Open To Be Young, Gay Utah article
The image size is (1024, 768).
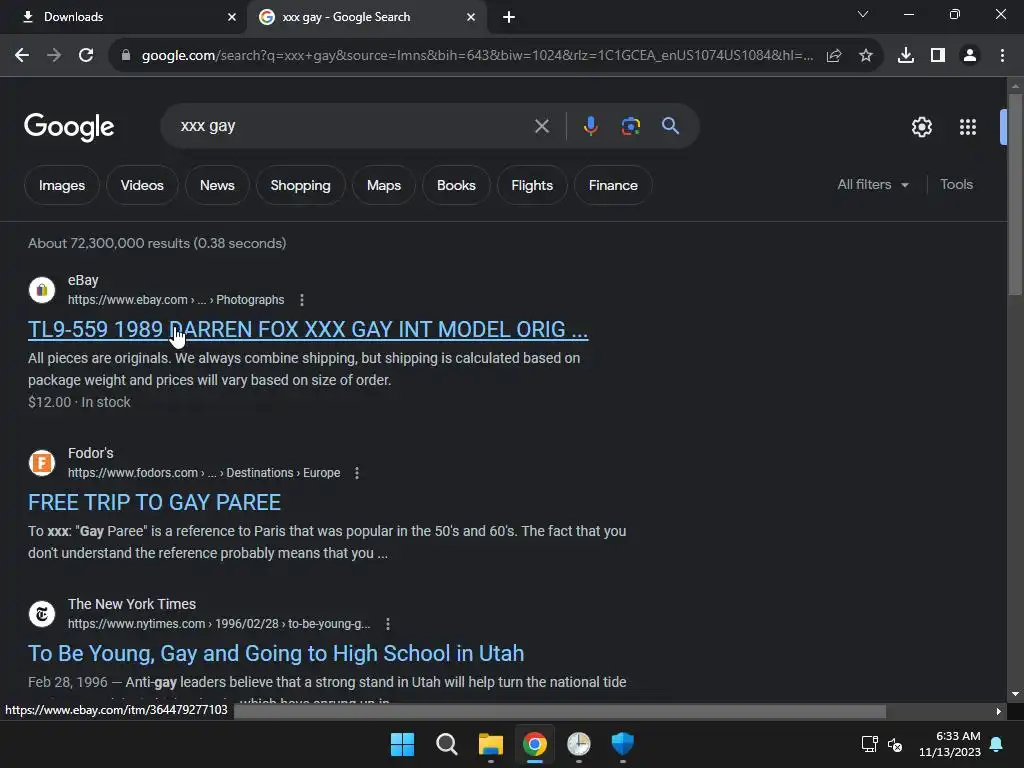pyautogui.click(x=276, y=654)
